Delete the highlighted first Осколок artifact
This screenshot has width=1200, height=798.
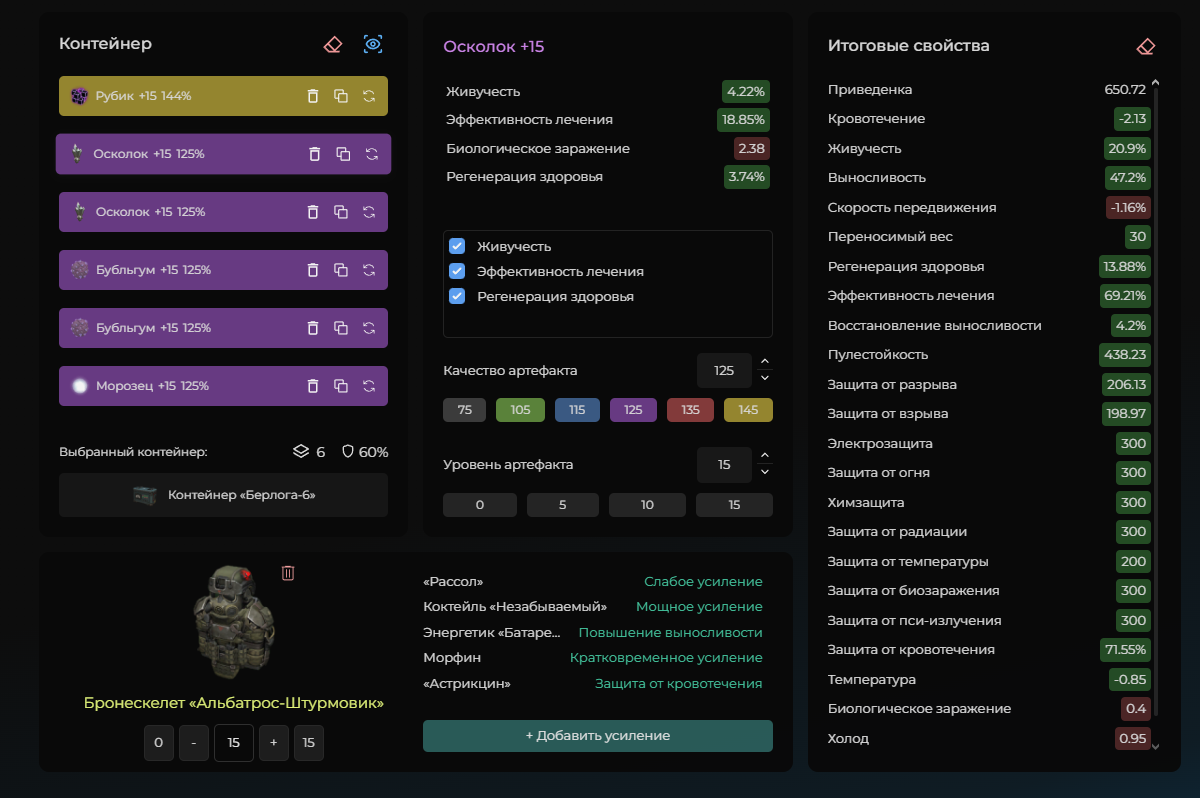click(314, 154)
